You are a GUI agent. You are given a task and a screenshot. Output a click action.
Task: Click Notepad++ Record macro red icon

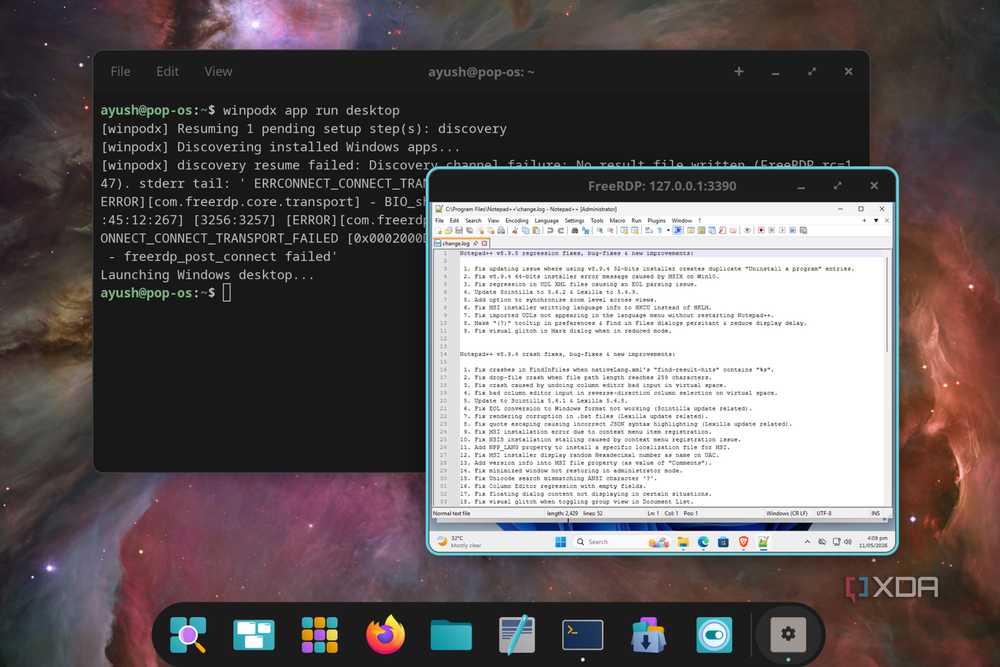tap(761, 230)
